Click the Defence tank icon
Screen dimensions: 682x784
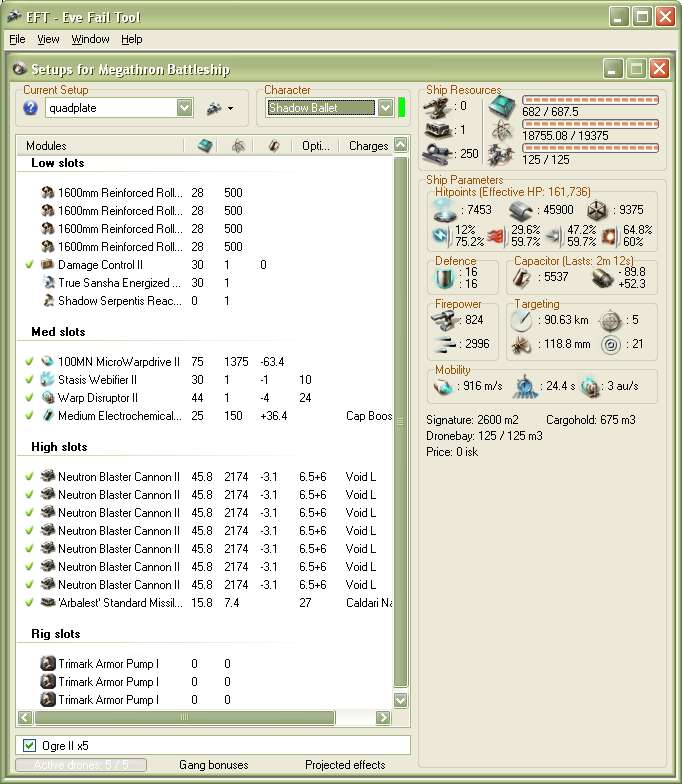444,278
